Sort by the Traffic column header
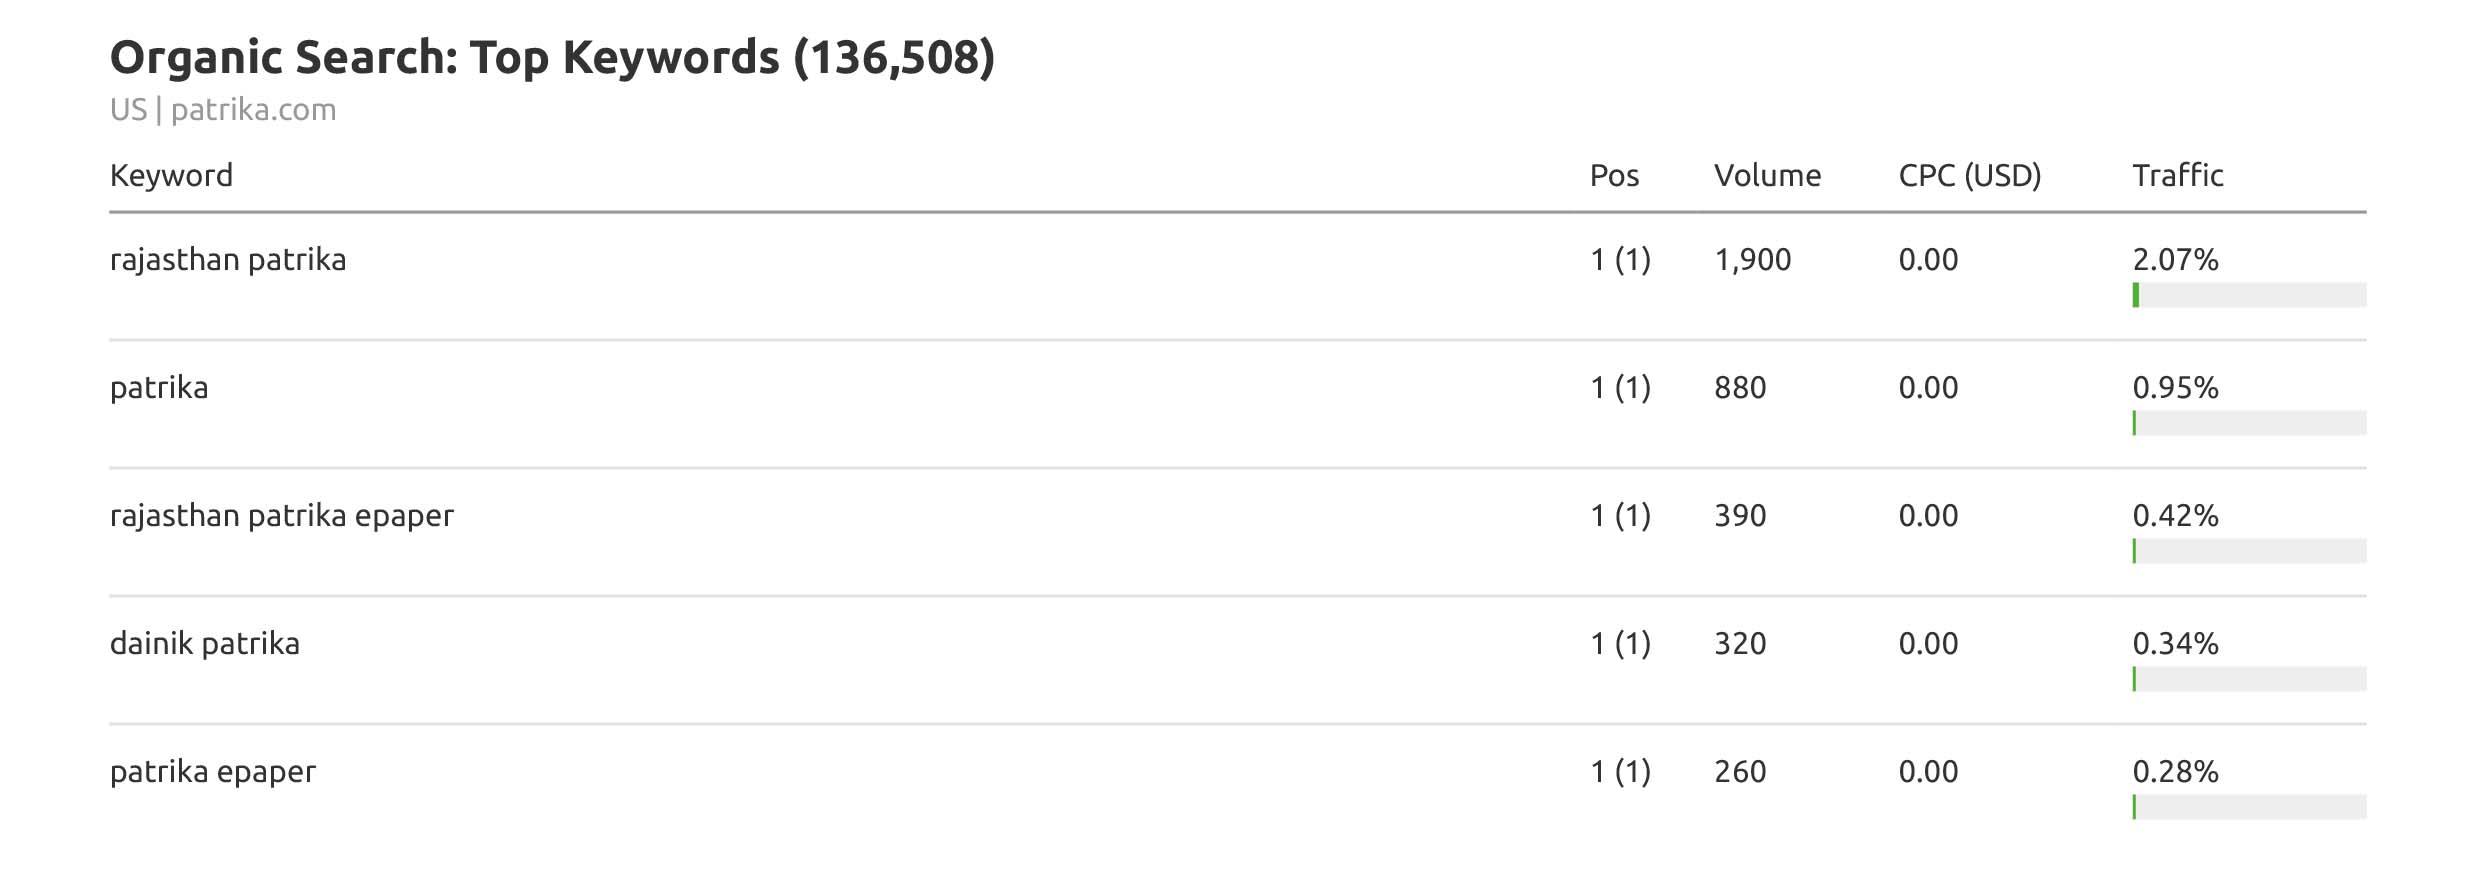 pyautogui.click(x=2177, y=176)
